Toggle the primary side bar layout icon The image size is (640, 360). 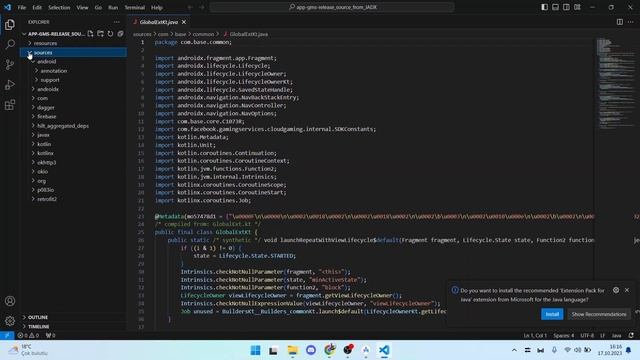pos(544,7)
